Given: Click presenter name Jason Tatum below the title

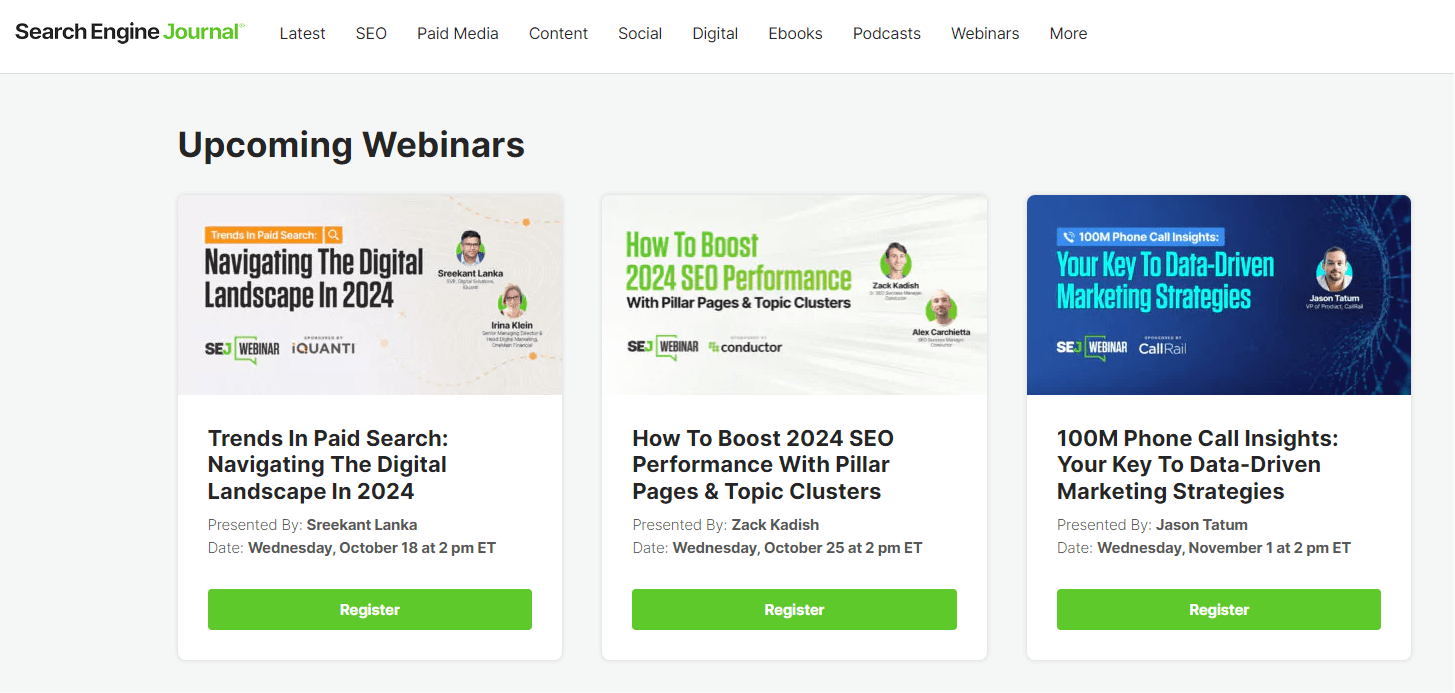Looking at the screenshot, I should pos(1202,524).
